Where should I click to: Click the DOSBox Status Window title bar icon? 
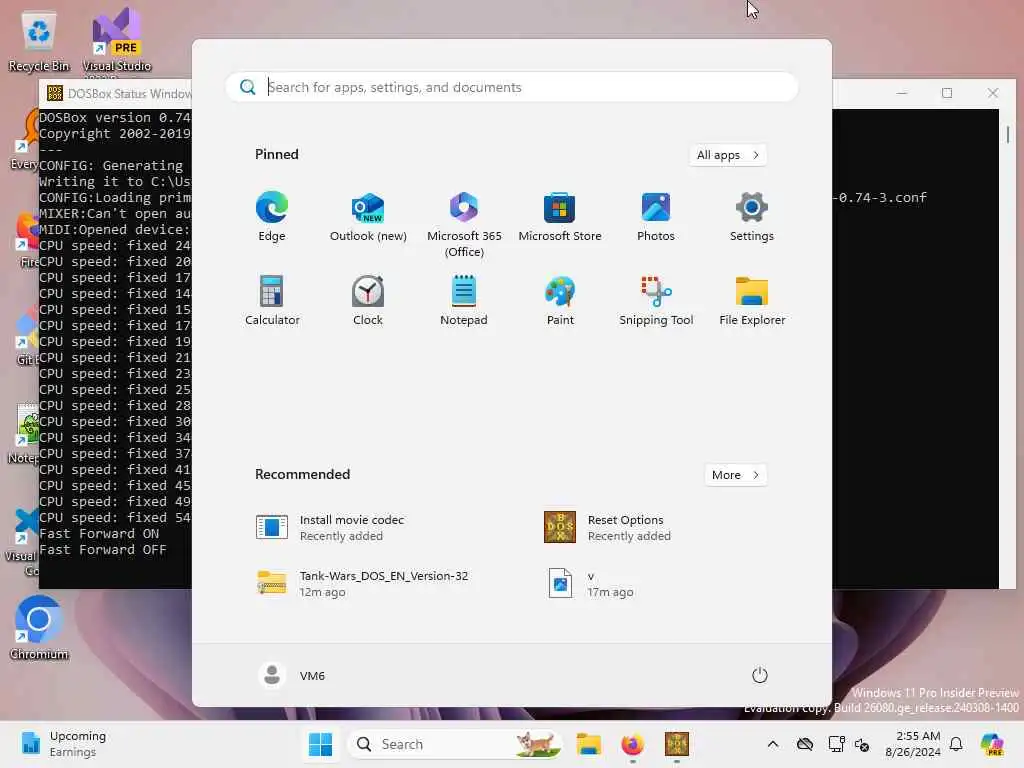click(55, 93)
